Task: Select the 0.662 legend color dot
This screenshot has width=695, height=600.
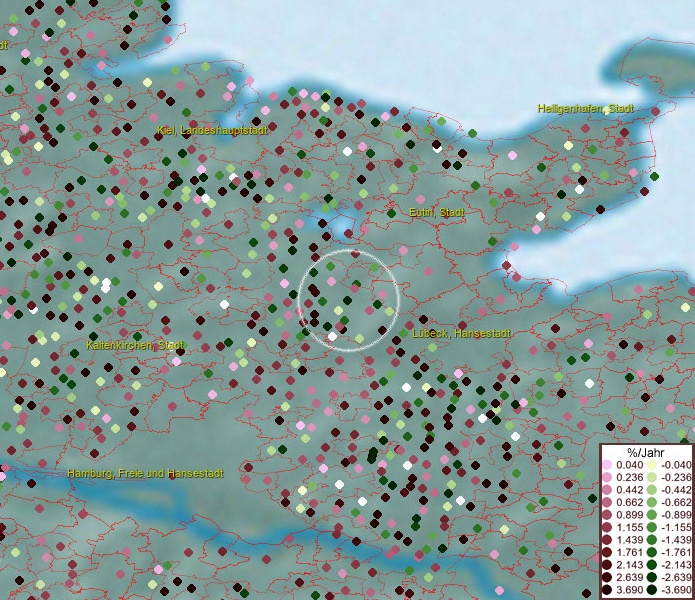Action: point(607,503)
